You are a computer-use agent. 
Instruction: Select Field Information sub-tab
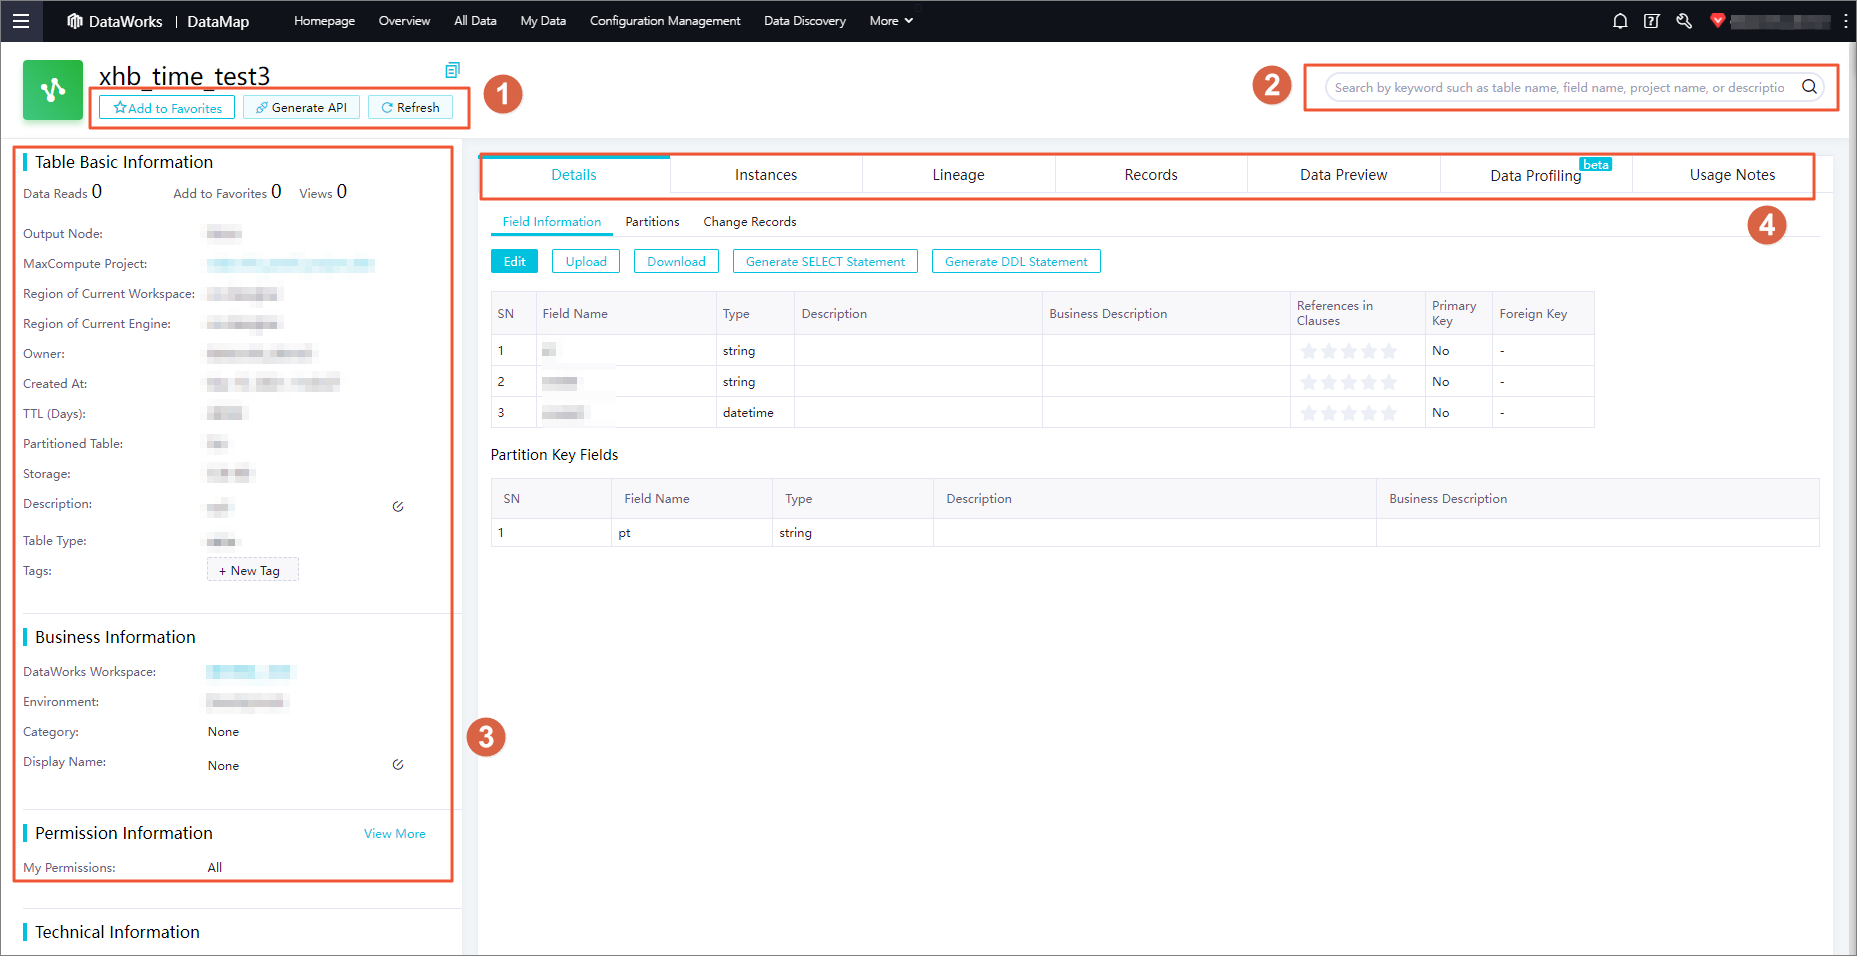[552, 222]
